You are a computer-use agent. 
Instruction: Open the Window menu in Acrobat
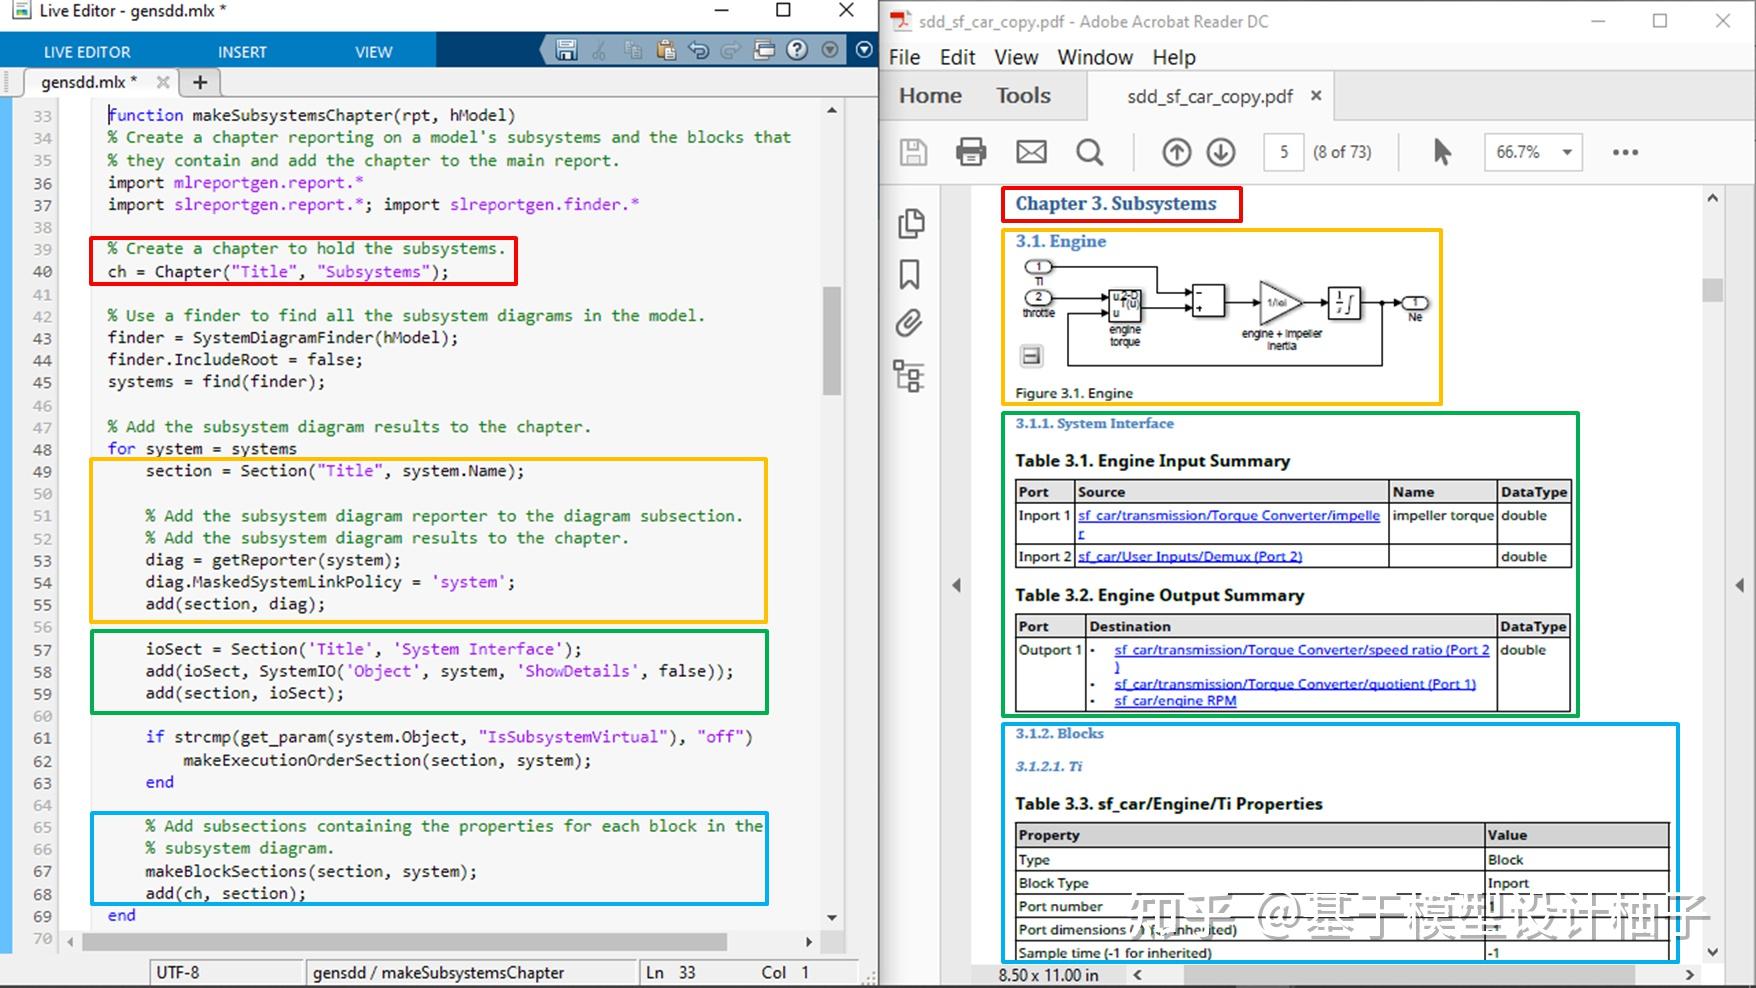pos(1095,57)
